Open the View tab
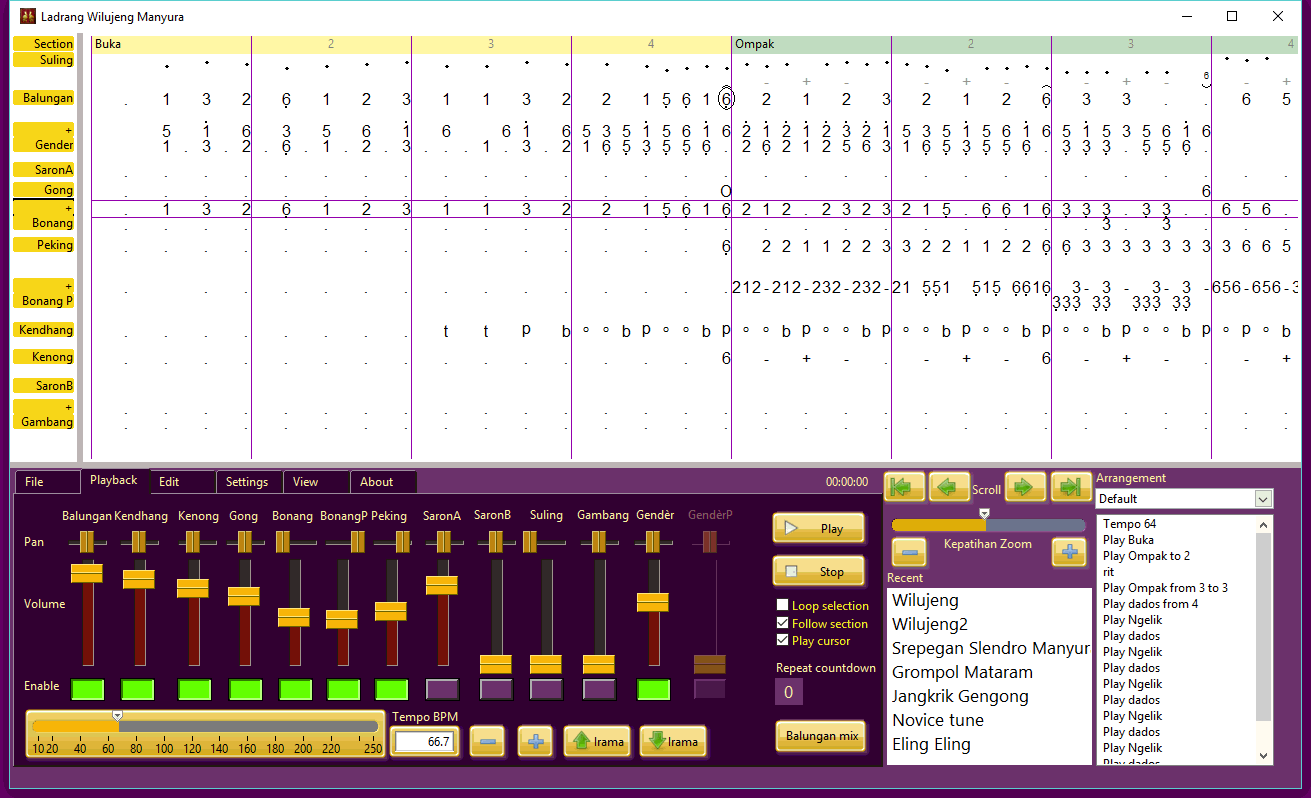The image size is (1311, 798). 317,482
